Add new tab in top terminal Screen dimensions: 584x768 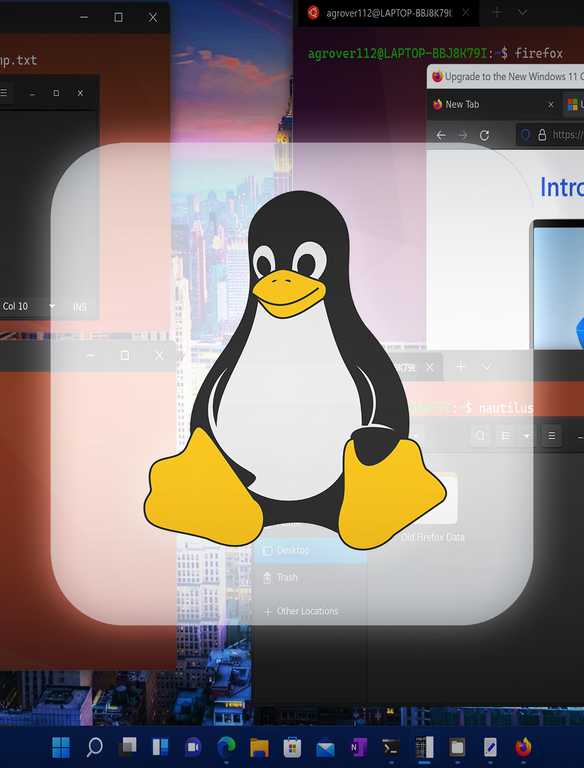497,13
